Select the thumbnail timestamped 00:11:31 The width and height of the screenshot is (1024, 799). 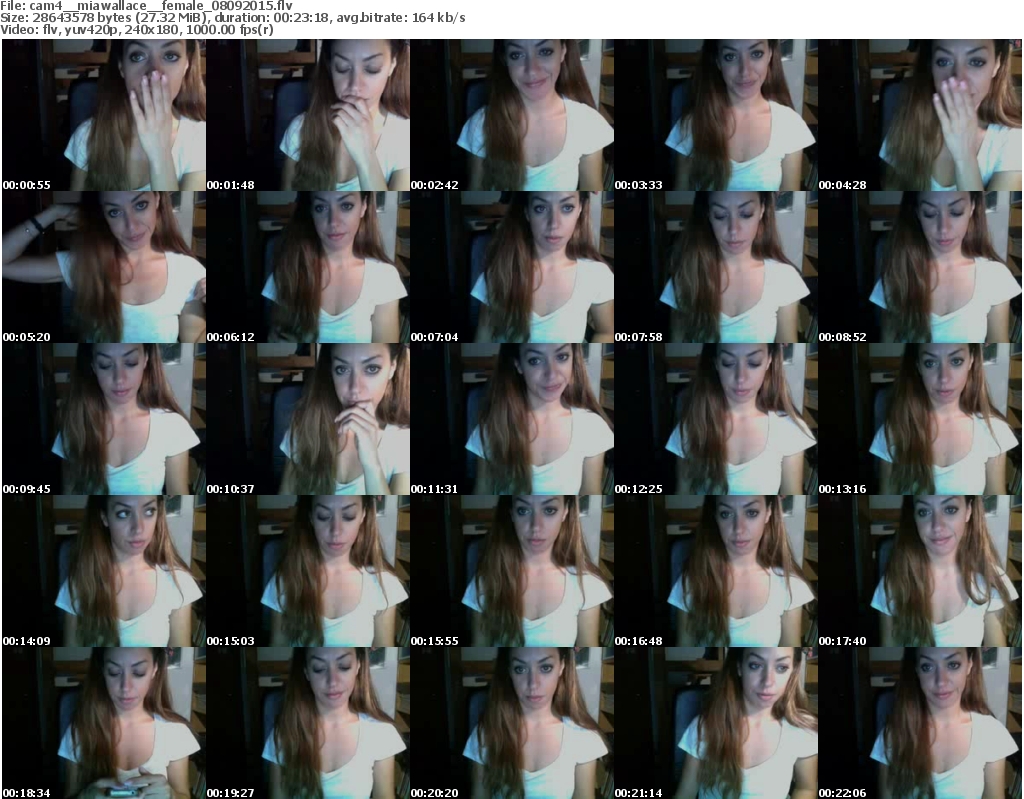(511, 419)
